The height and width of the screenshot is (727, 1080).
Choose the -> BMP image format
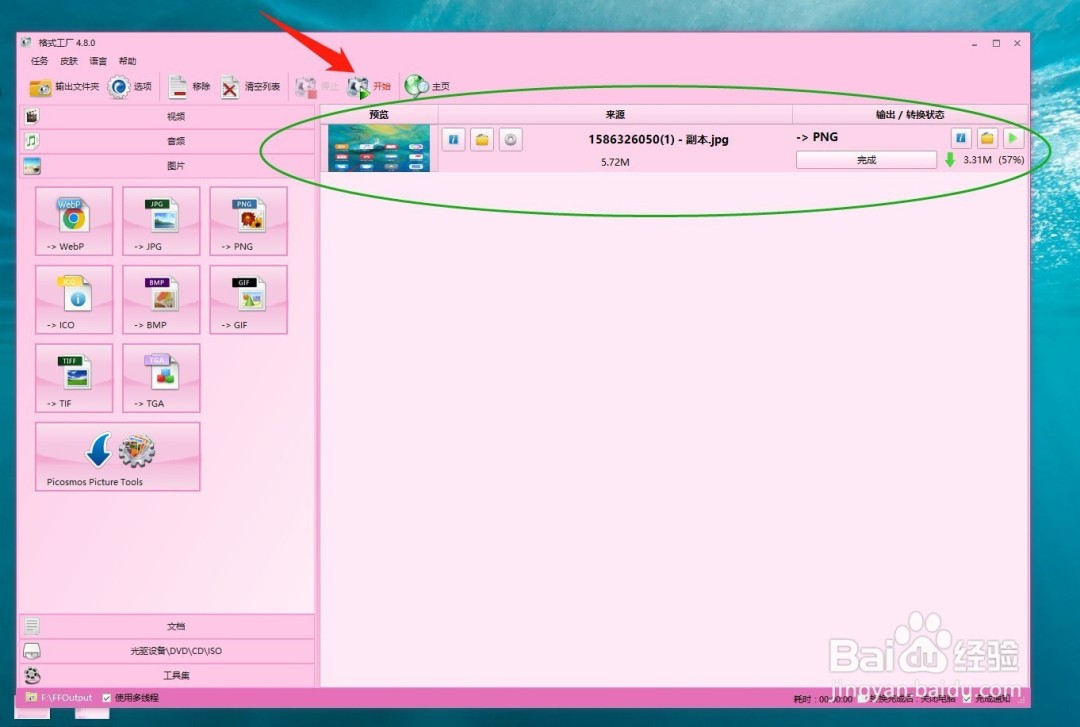(x=161, y=300)
